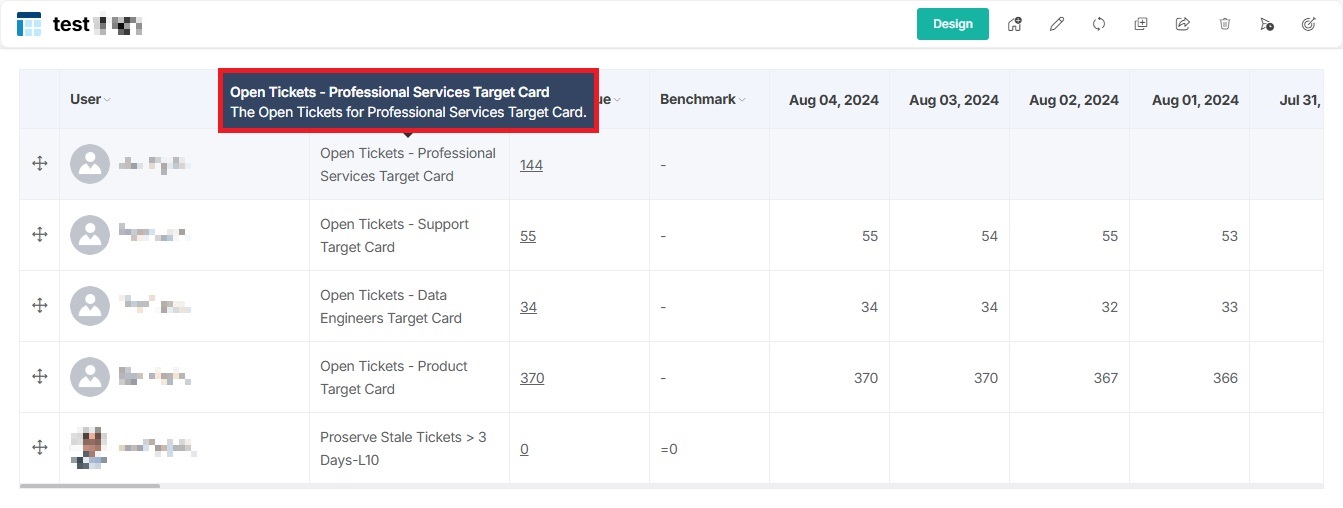This screenshot has width=1343, height=508.
Task: Expand the Value column header dropdown
Action: tap(617, 100)
